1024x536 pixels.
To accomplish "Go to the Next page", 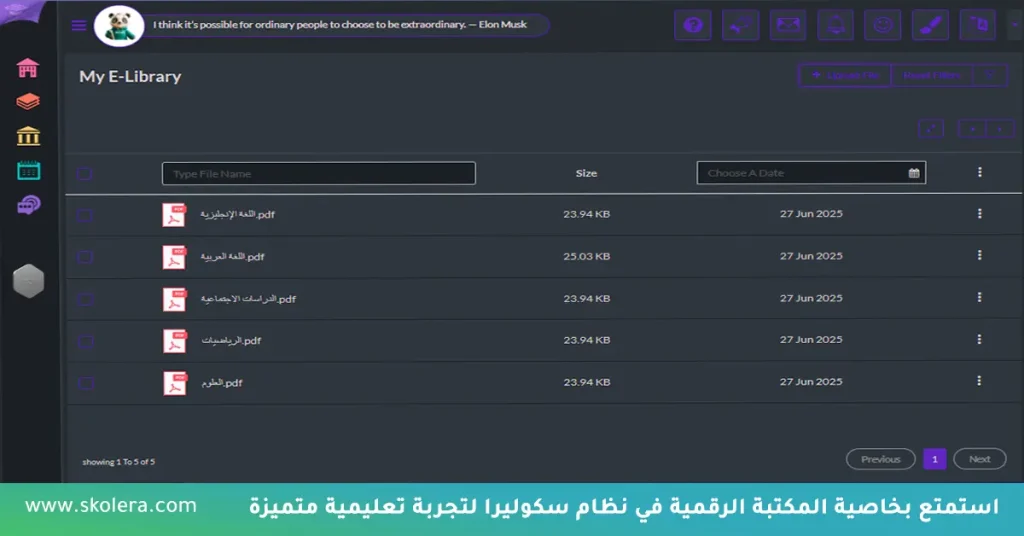I will click(x=980, y=459).
